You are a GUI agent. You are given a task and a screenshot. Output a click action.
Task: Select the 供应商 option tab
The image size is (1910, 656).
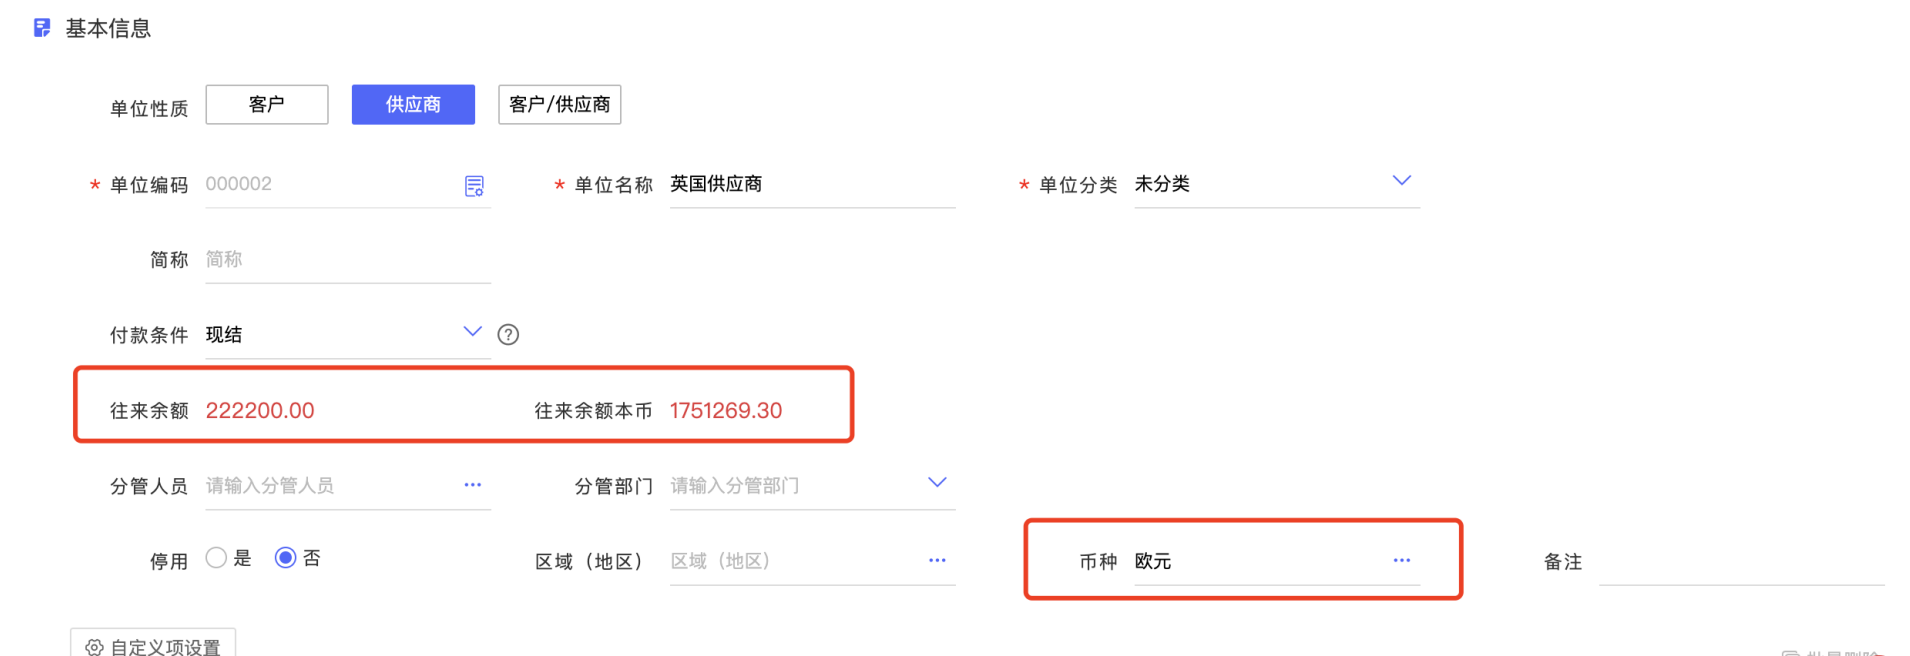pos(413,104)
